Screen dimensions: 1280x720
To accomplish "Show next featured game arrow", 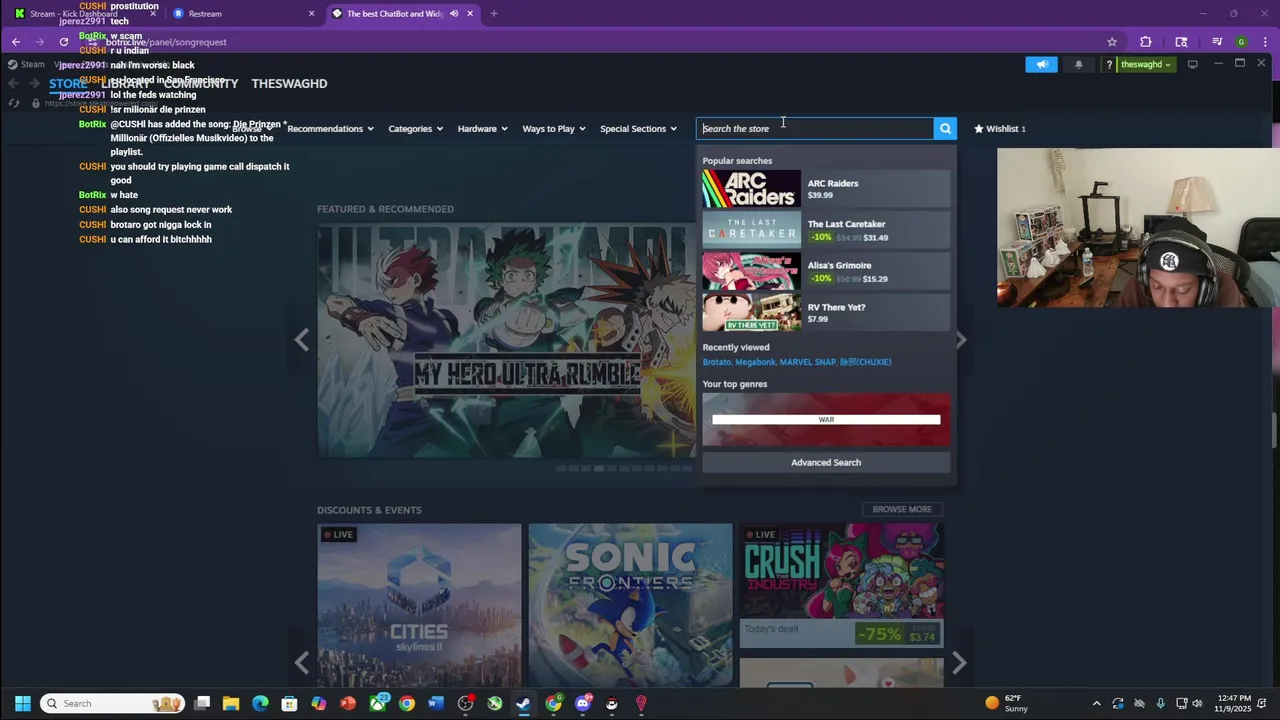I will (961, 340).
